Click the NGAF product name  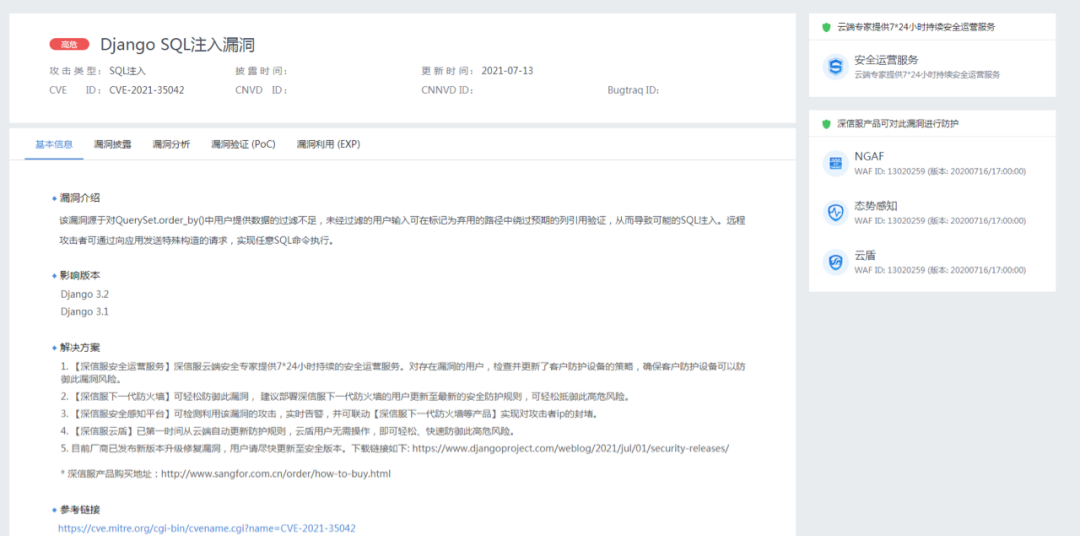869,157
